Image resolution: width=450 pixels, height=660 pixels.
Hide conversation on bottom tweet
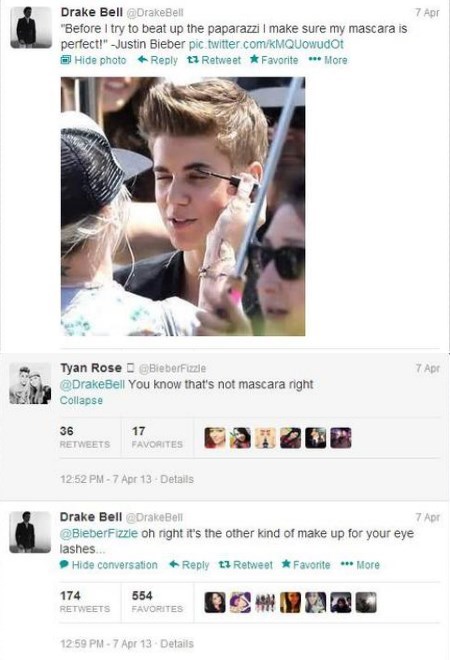(x=109, y=565)
